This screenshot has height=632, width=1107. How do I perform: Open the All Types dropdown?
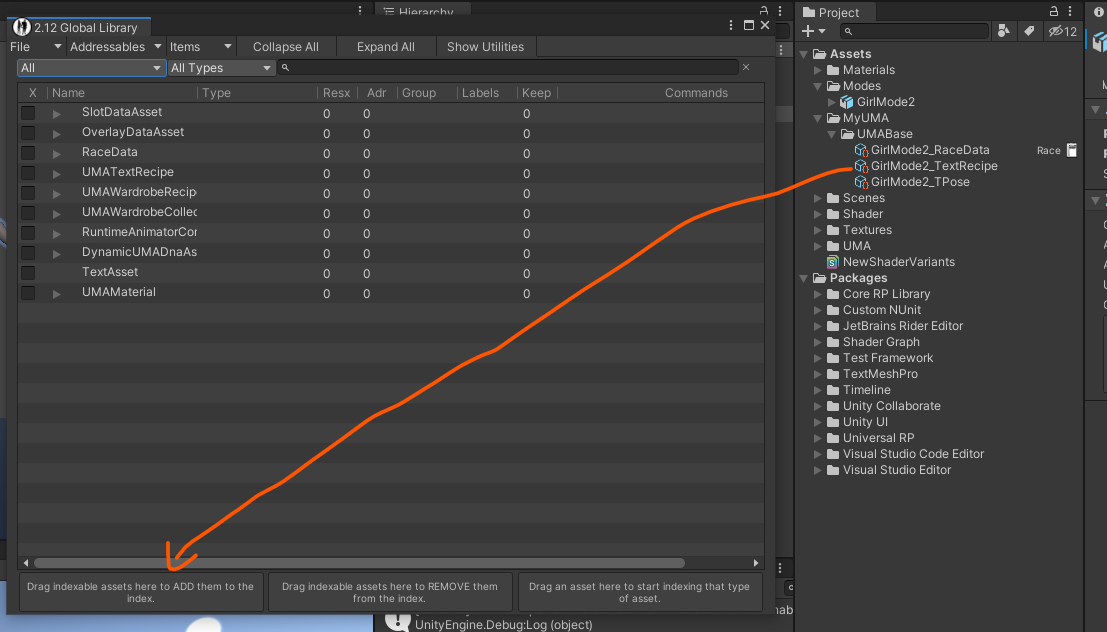221,68
